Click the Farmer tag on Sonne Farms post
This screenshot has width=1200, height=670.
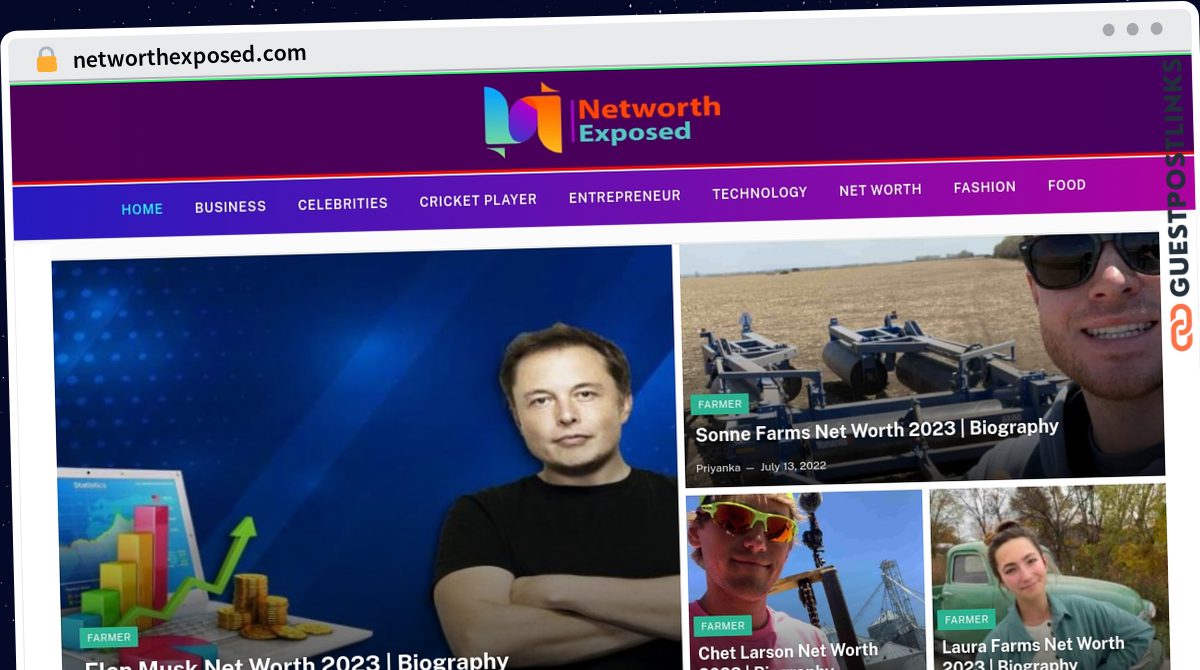pyautogui.click(x=720, y=404)
